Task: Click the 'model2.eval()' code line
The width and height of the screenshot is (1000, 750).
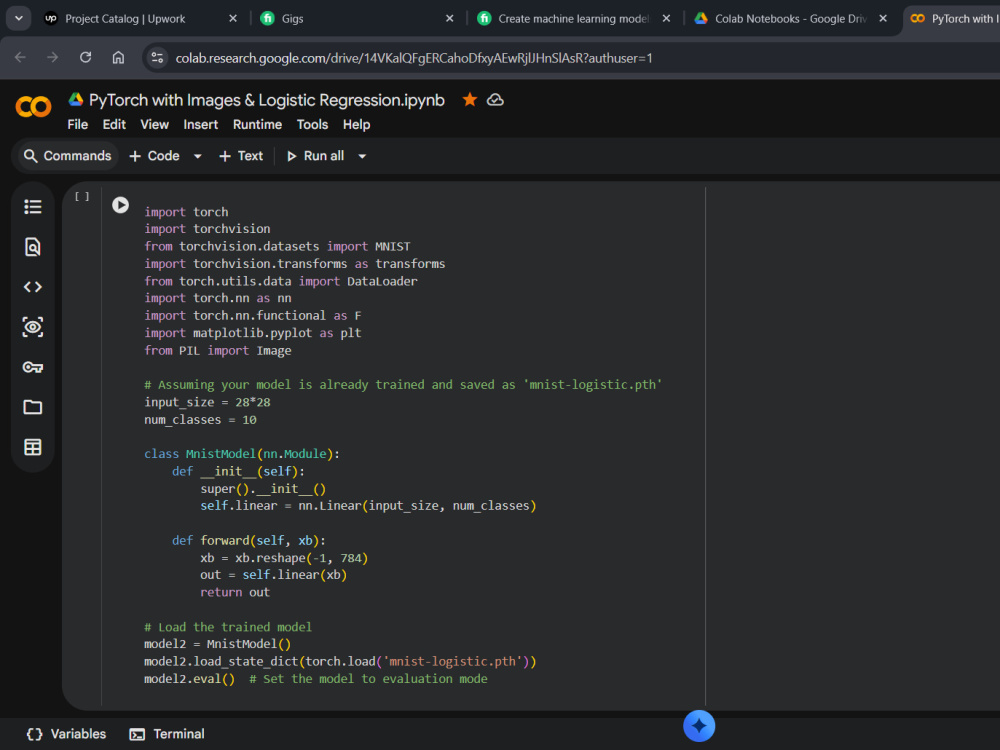Action: pos(189,679)
